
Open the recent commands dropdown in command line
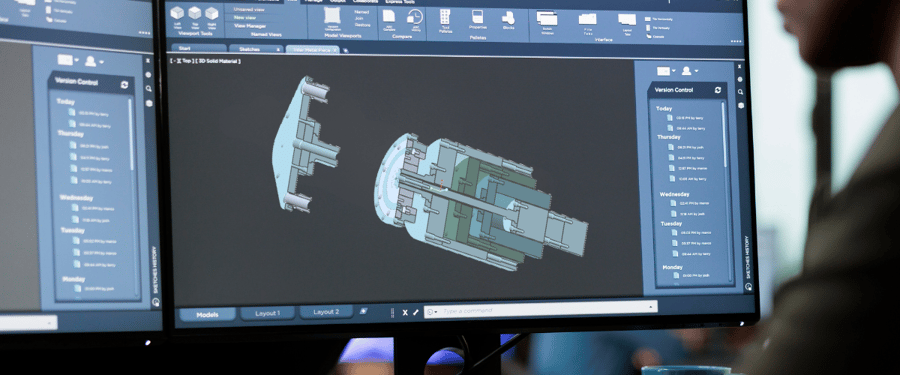coord(432,311)
